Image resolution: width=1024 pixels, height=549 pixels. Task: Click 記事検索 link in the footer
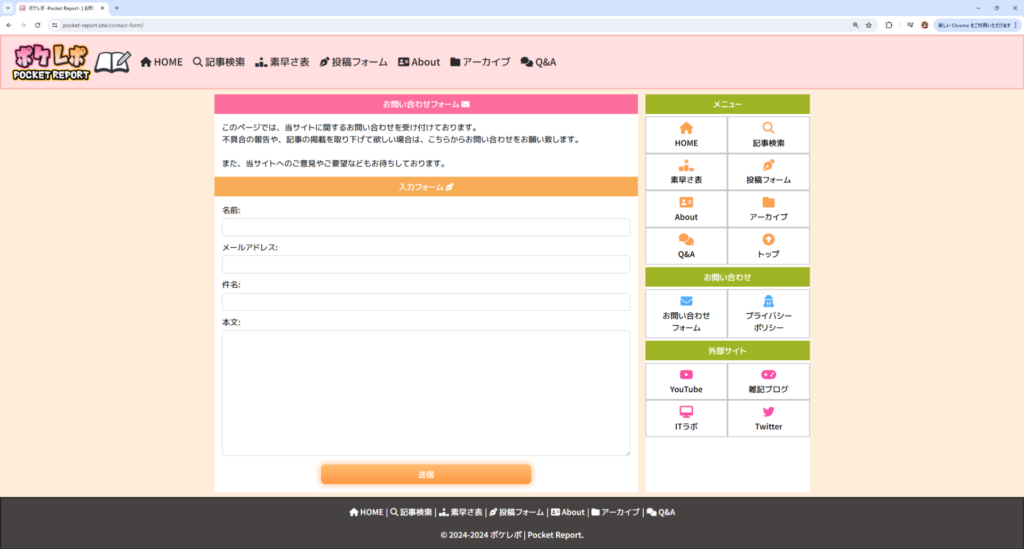pyautogui.click(x=411, y=512)
